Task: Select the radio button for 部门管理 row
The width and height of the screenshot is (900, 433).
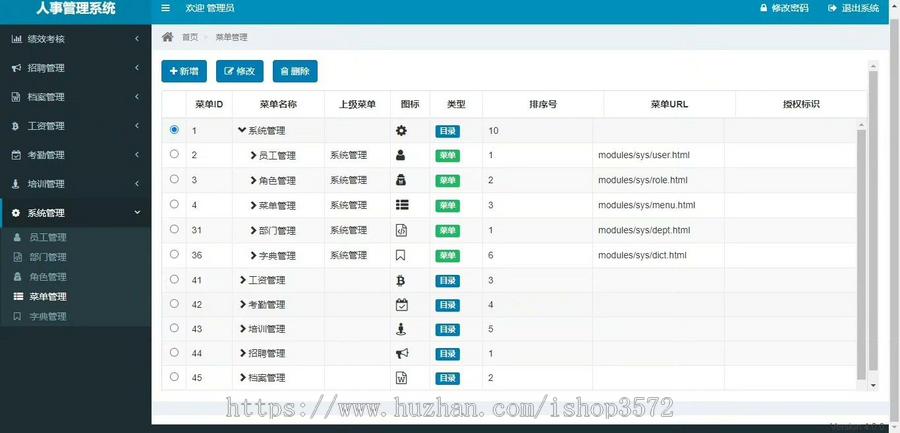Action: (x=174, y=229)
